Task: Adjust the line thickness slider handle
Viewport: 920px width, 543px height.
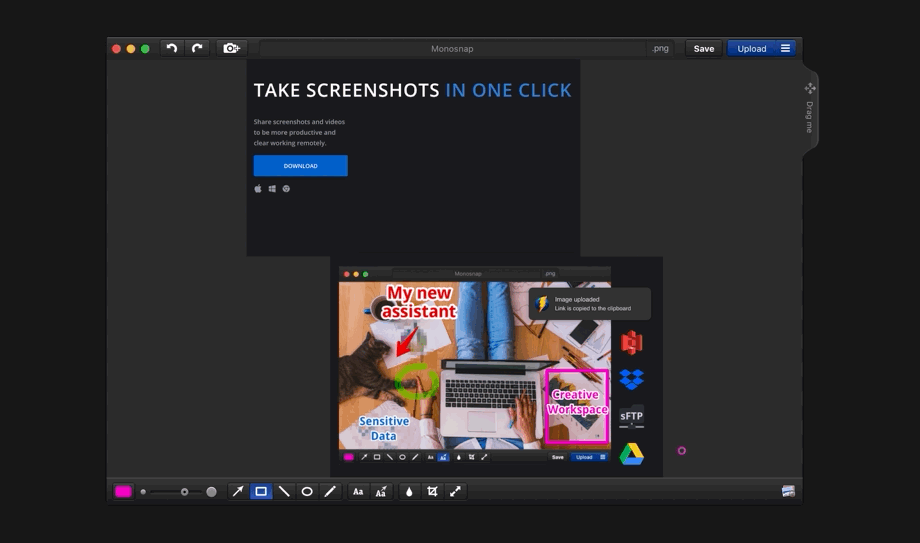Action: (184, 492)
